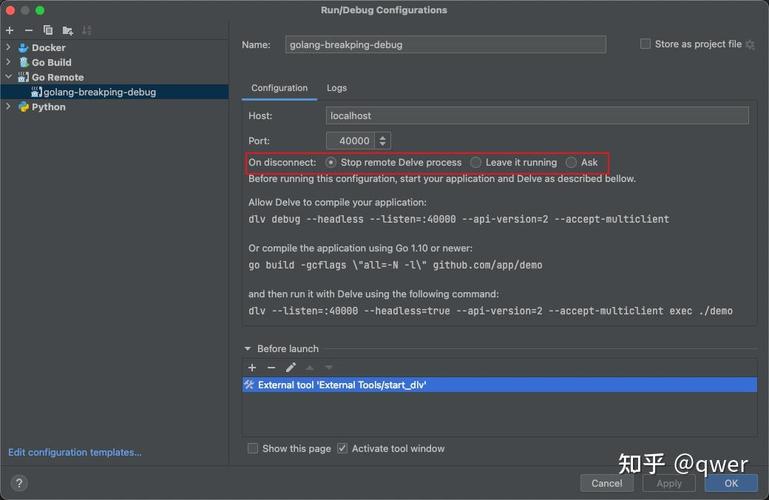The image size is (769, 500).
Task: Open the gear icon beside Store as project file
Action: click(750, 45)
